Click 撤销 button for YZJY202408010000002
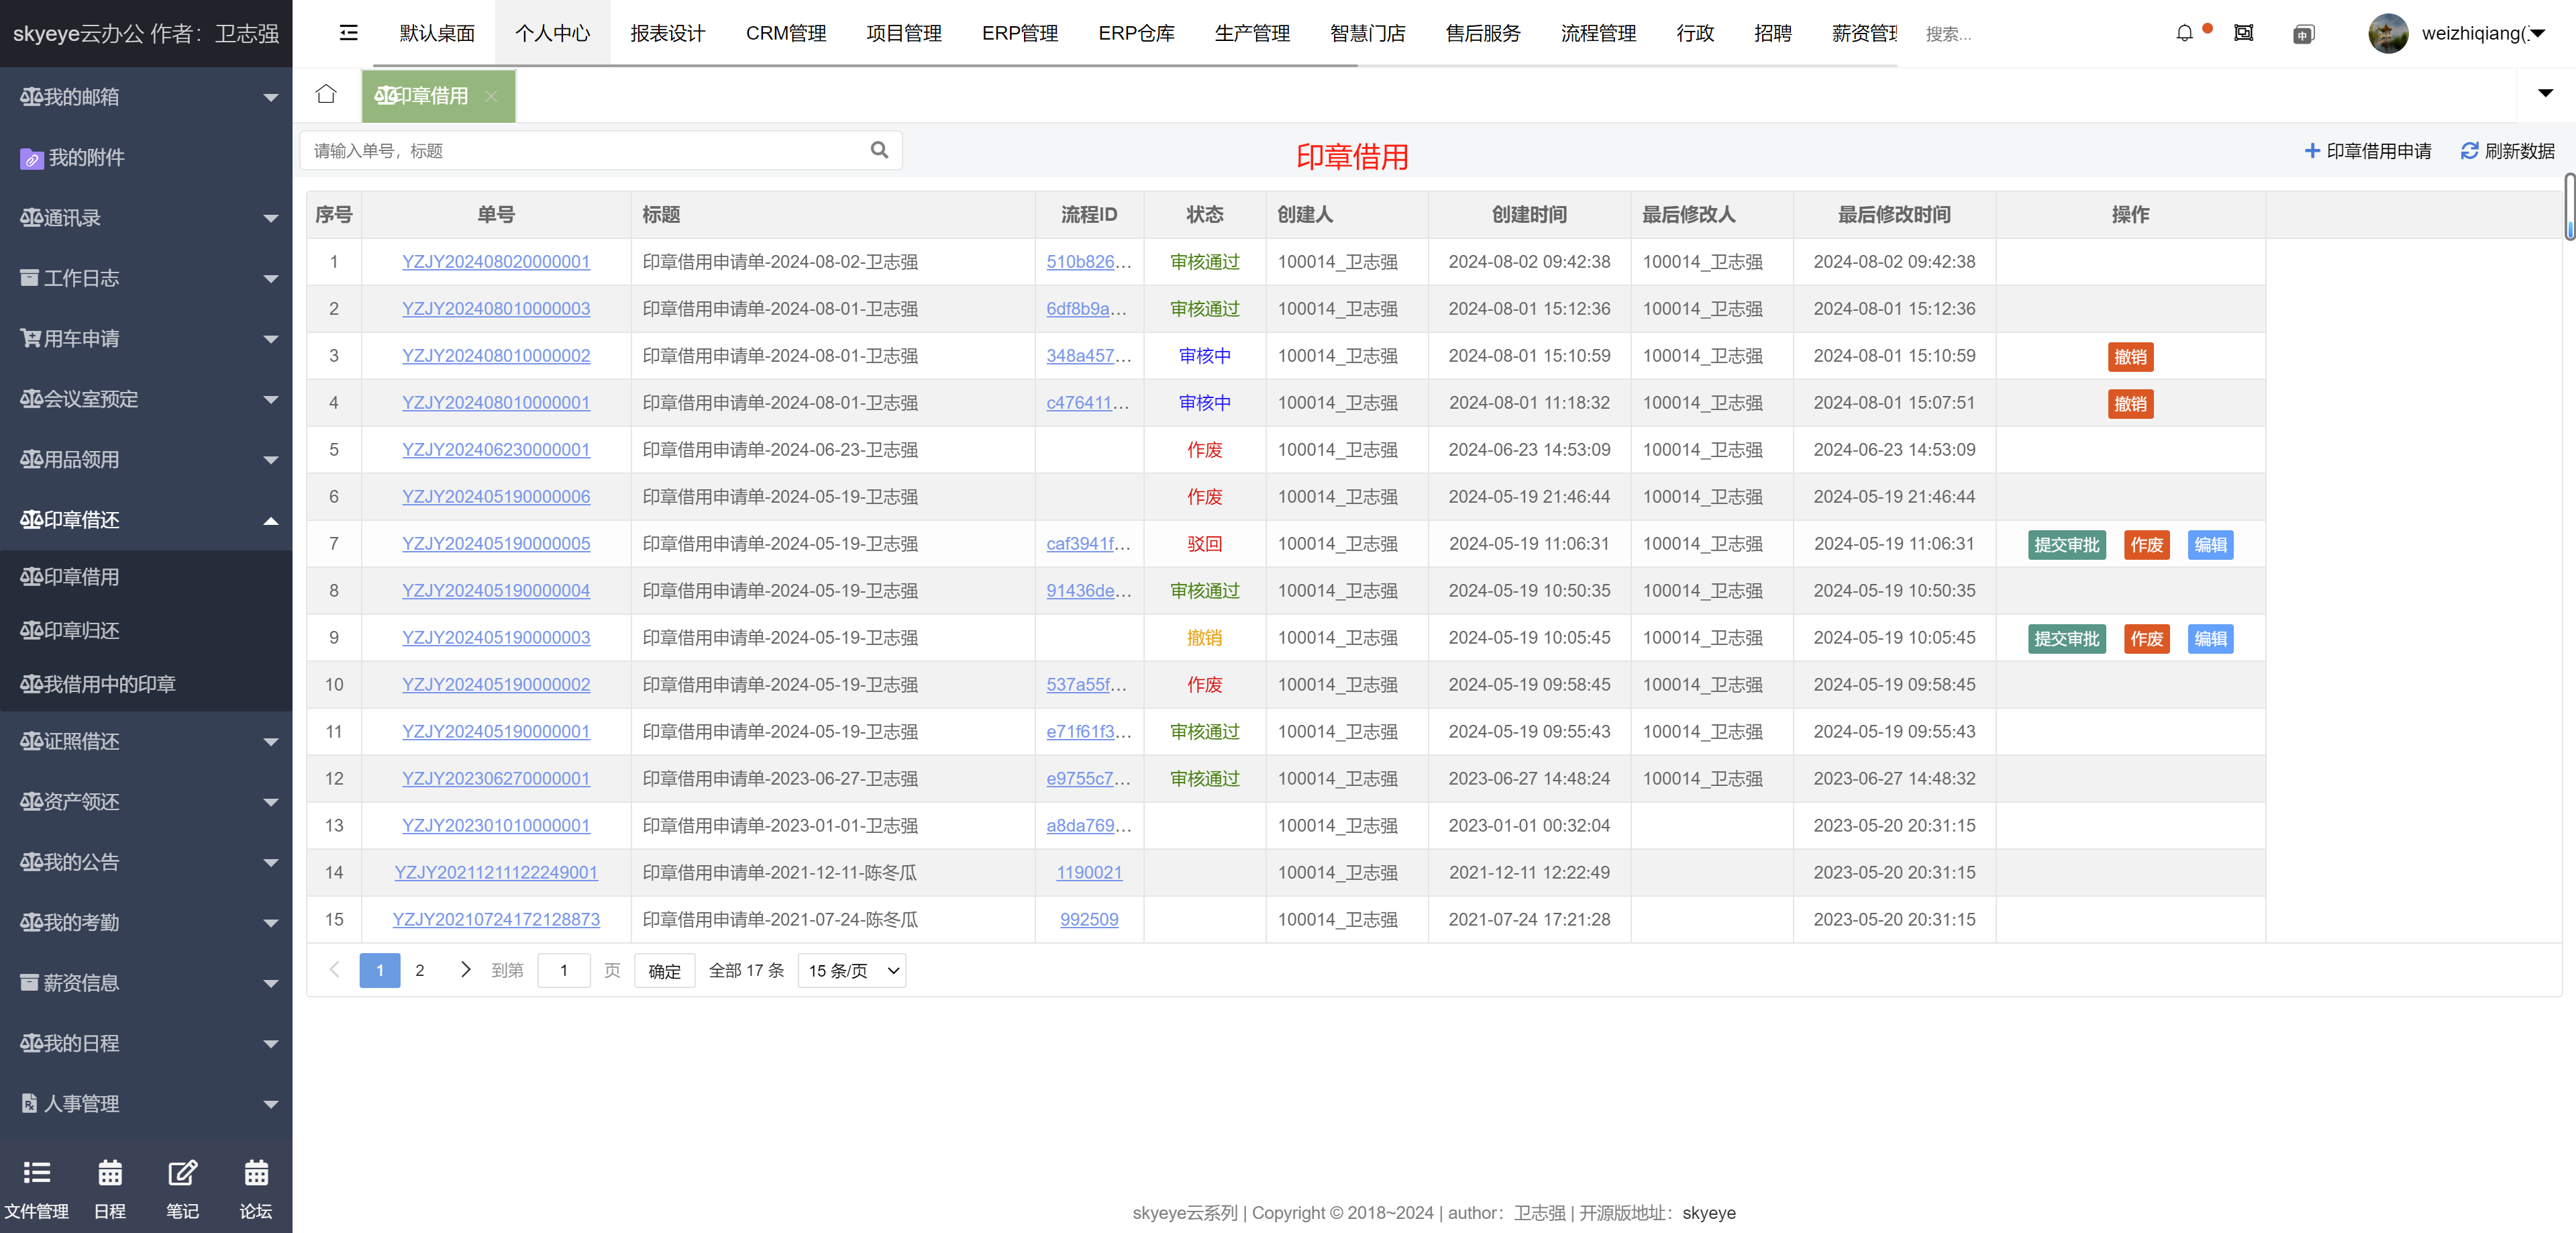The image size is (2576, 1233). point(2130,357)
